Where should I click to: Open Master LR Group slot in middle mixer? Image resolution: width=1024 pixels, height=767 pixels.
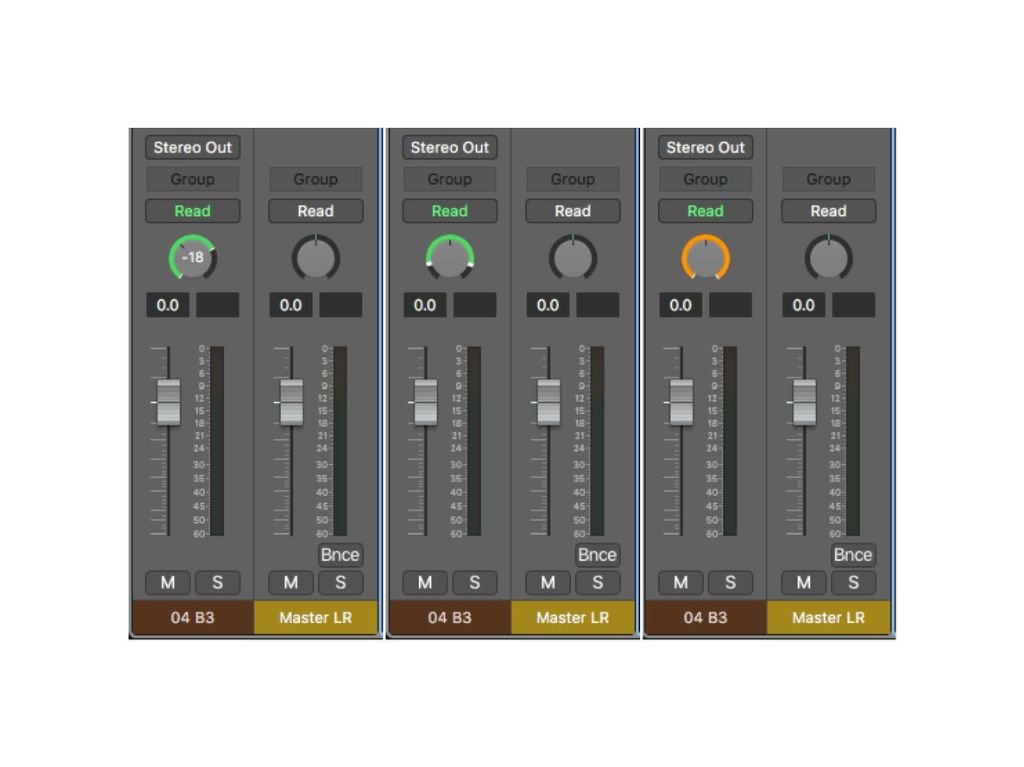(573, 179)
